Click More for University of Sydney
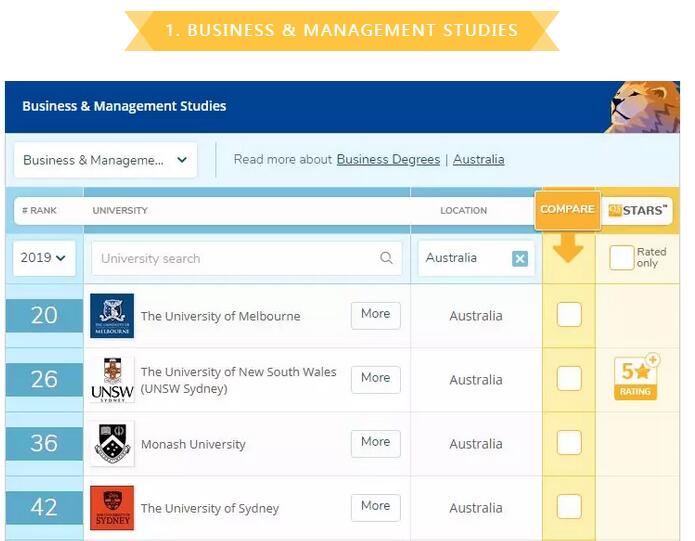 (375, 507)
